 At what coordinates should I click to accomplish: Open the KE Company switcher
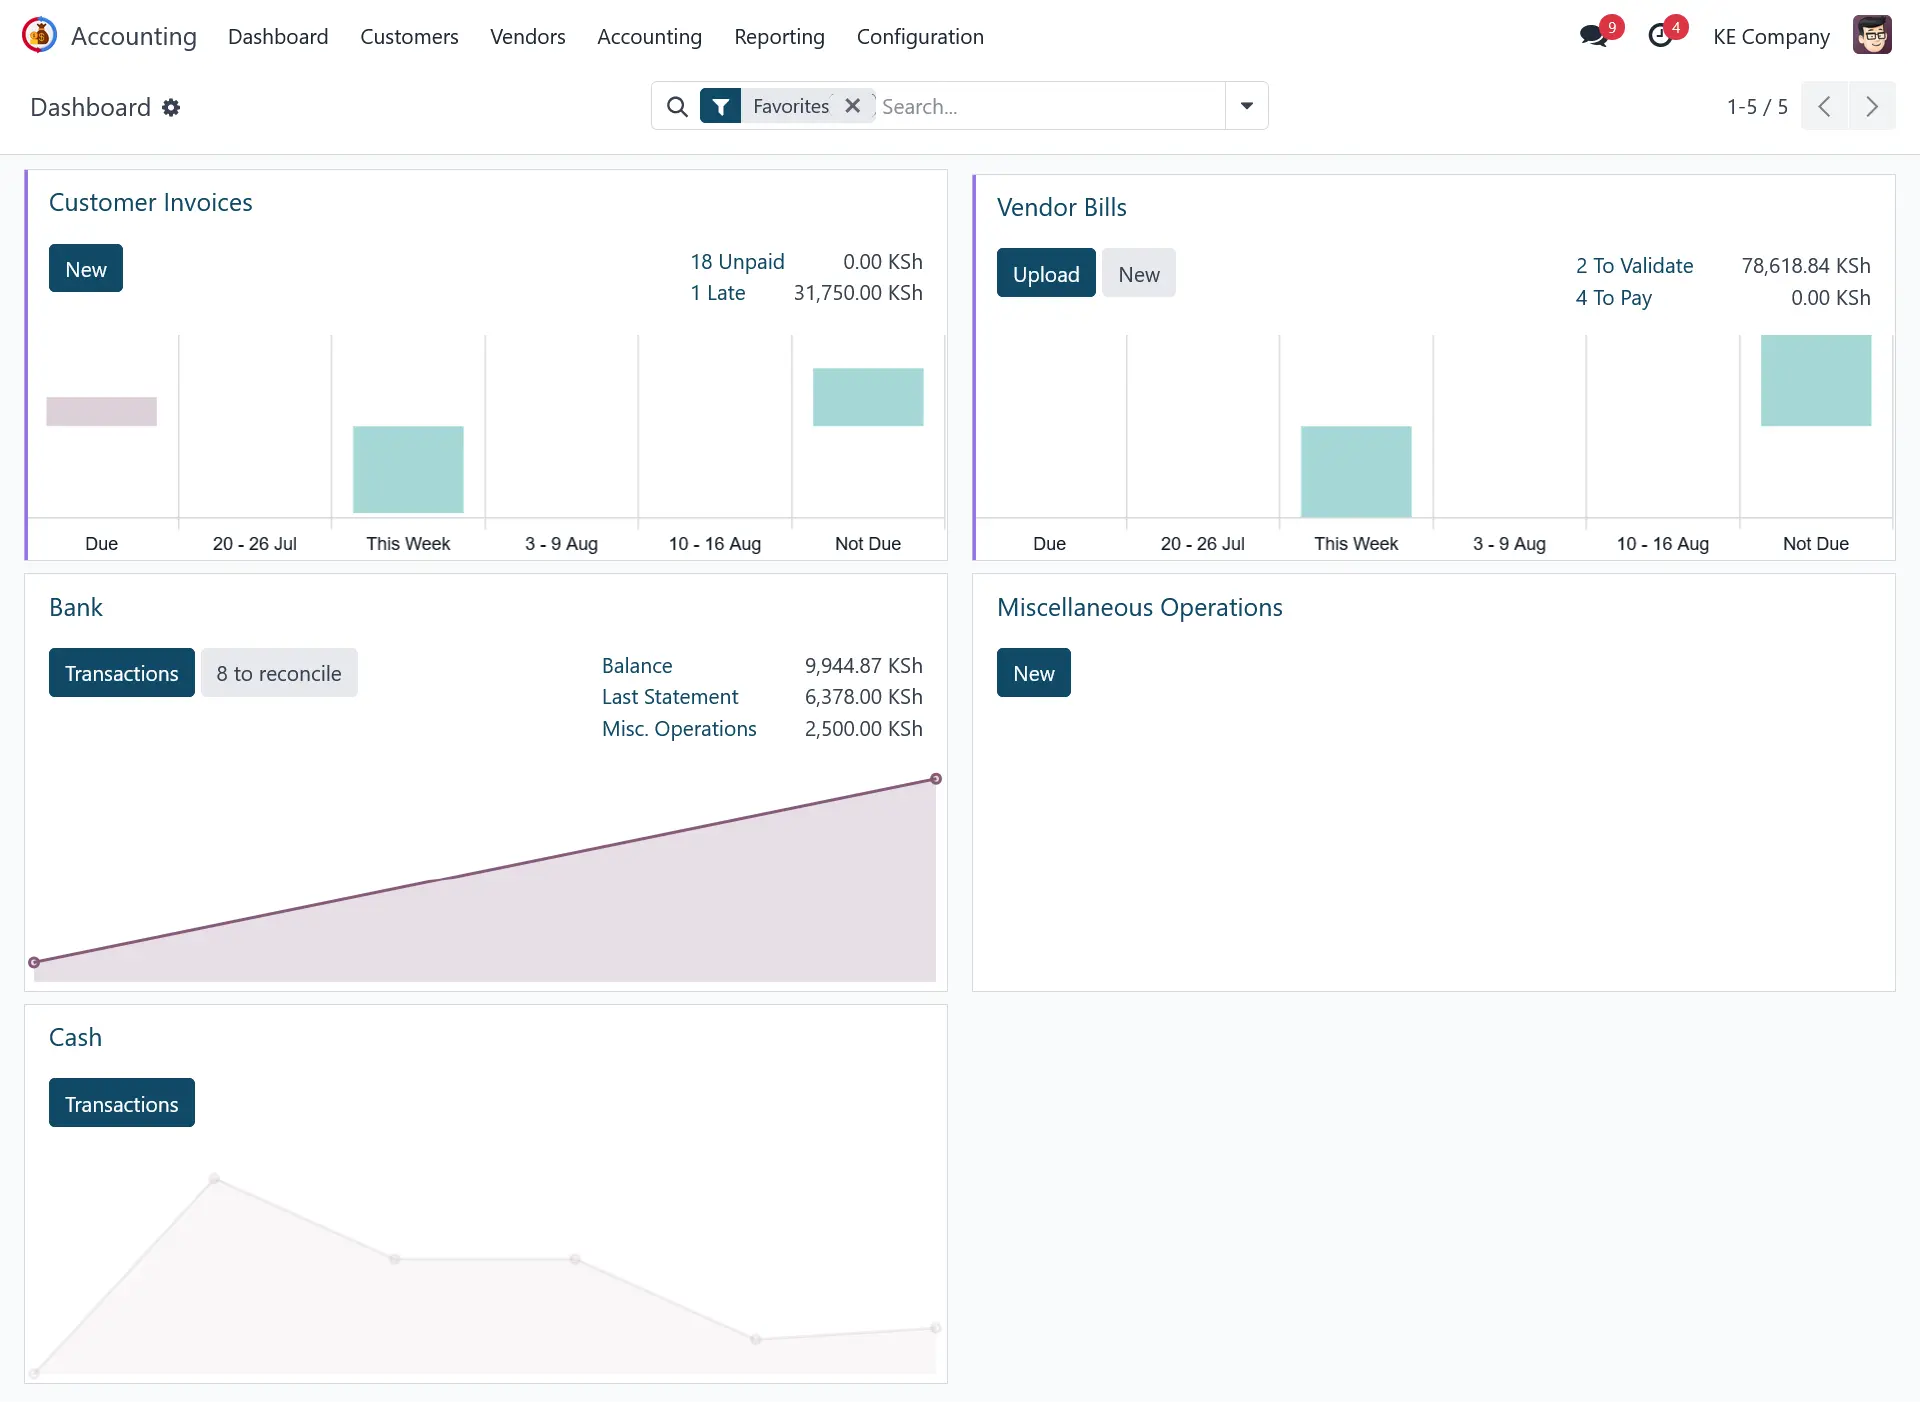pyautogui.click(x=1770, y=37)
